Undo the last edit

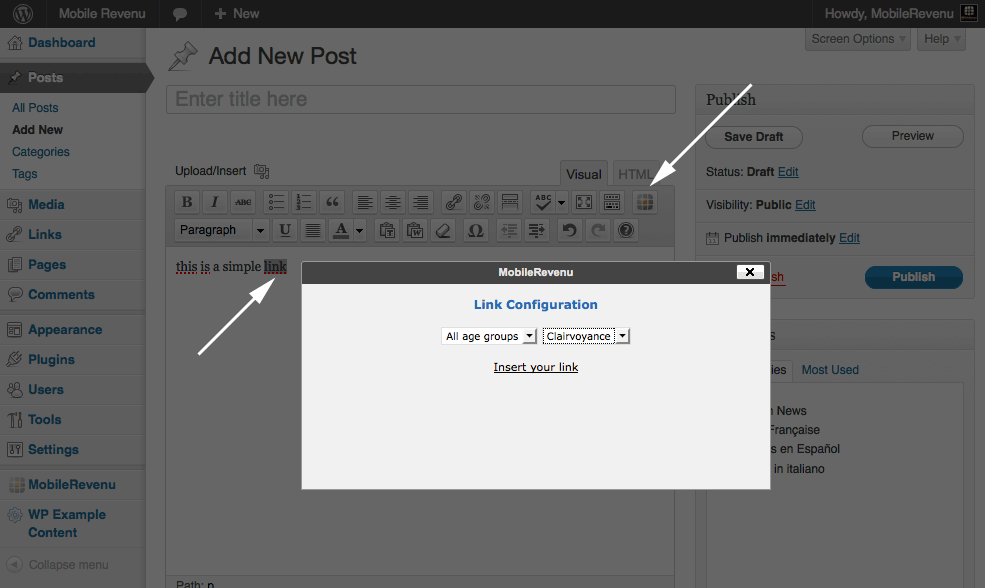(570, 231)
